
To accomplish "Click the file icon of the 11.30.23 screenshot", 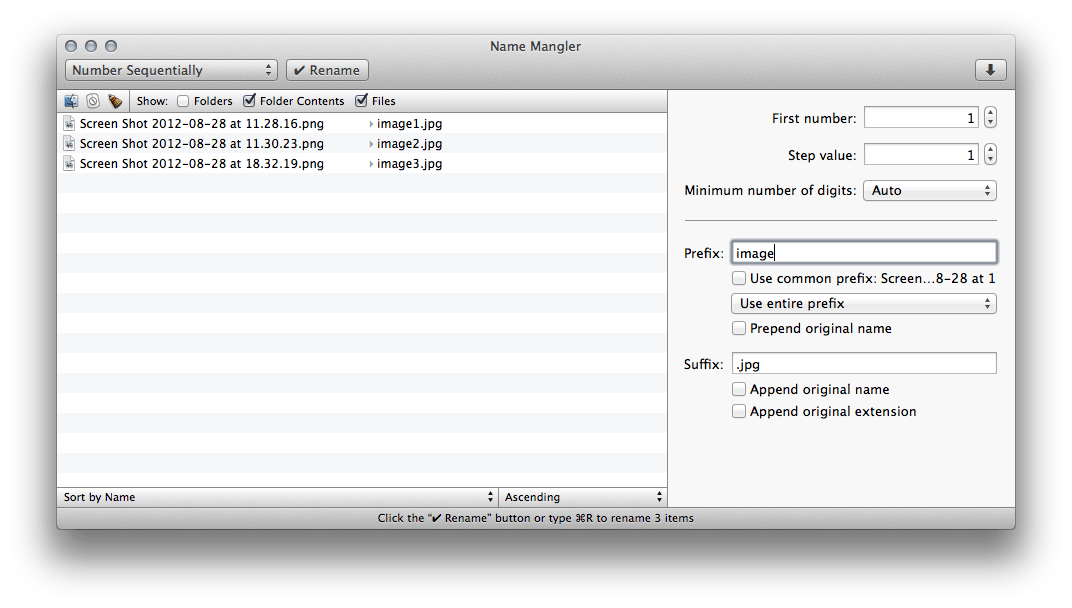I will pyautogui.click(x=69, y=144).
